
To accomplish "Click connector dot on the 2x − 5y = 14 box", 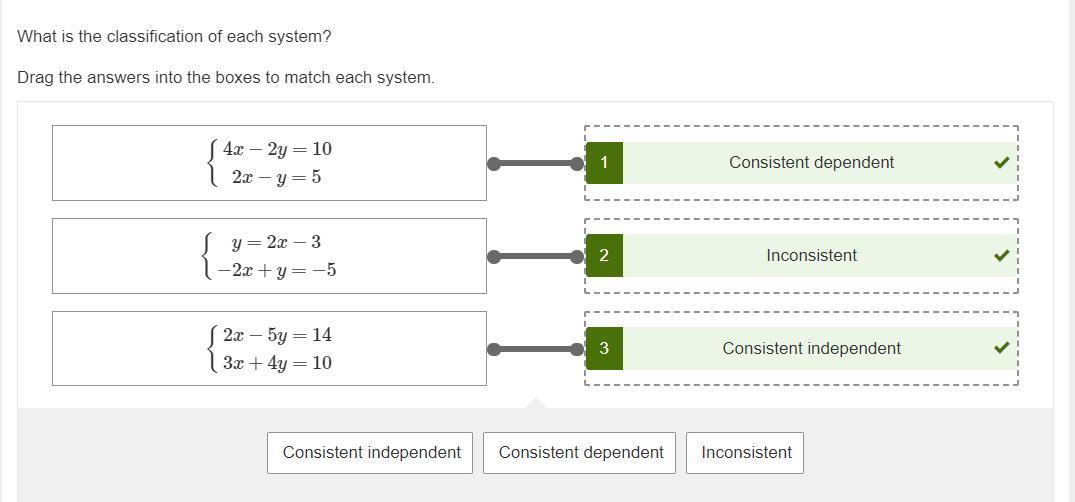I will click(494, 350).
